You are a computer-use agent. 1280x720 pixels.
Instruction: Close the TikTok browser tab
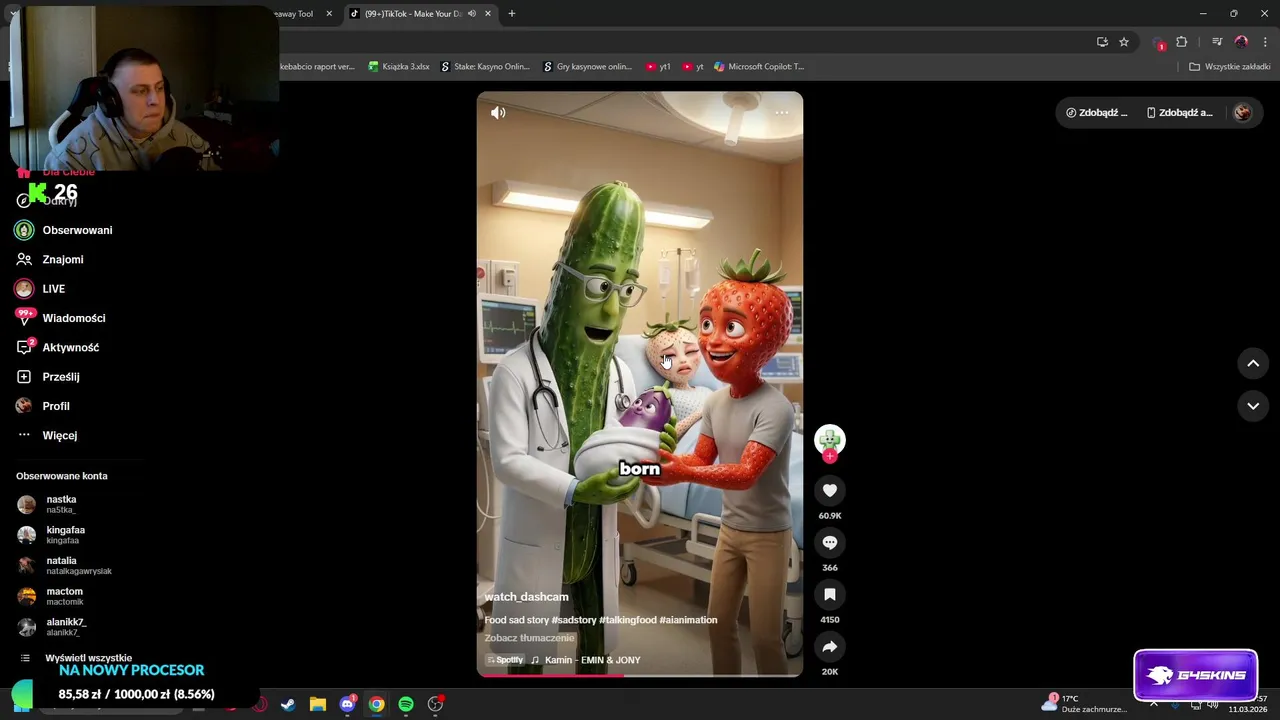pyautogui.click(x=488, y=14)
